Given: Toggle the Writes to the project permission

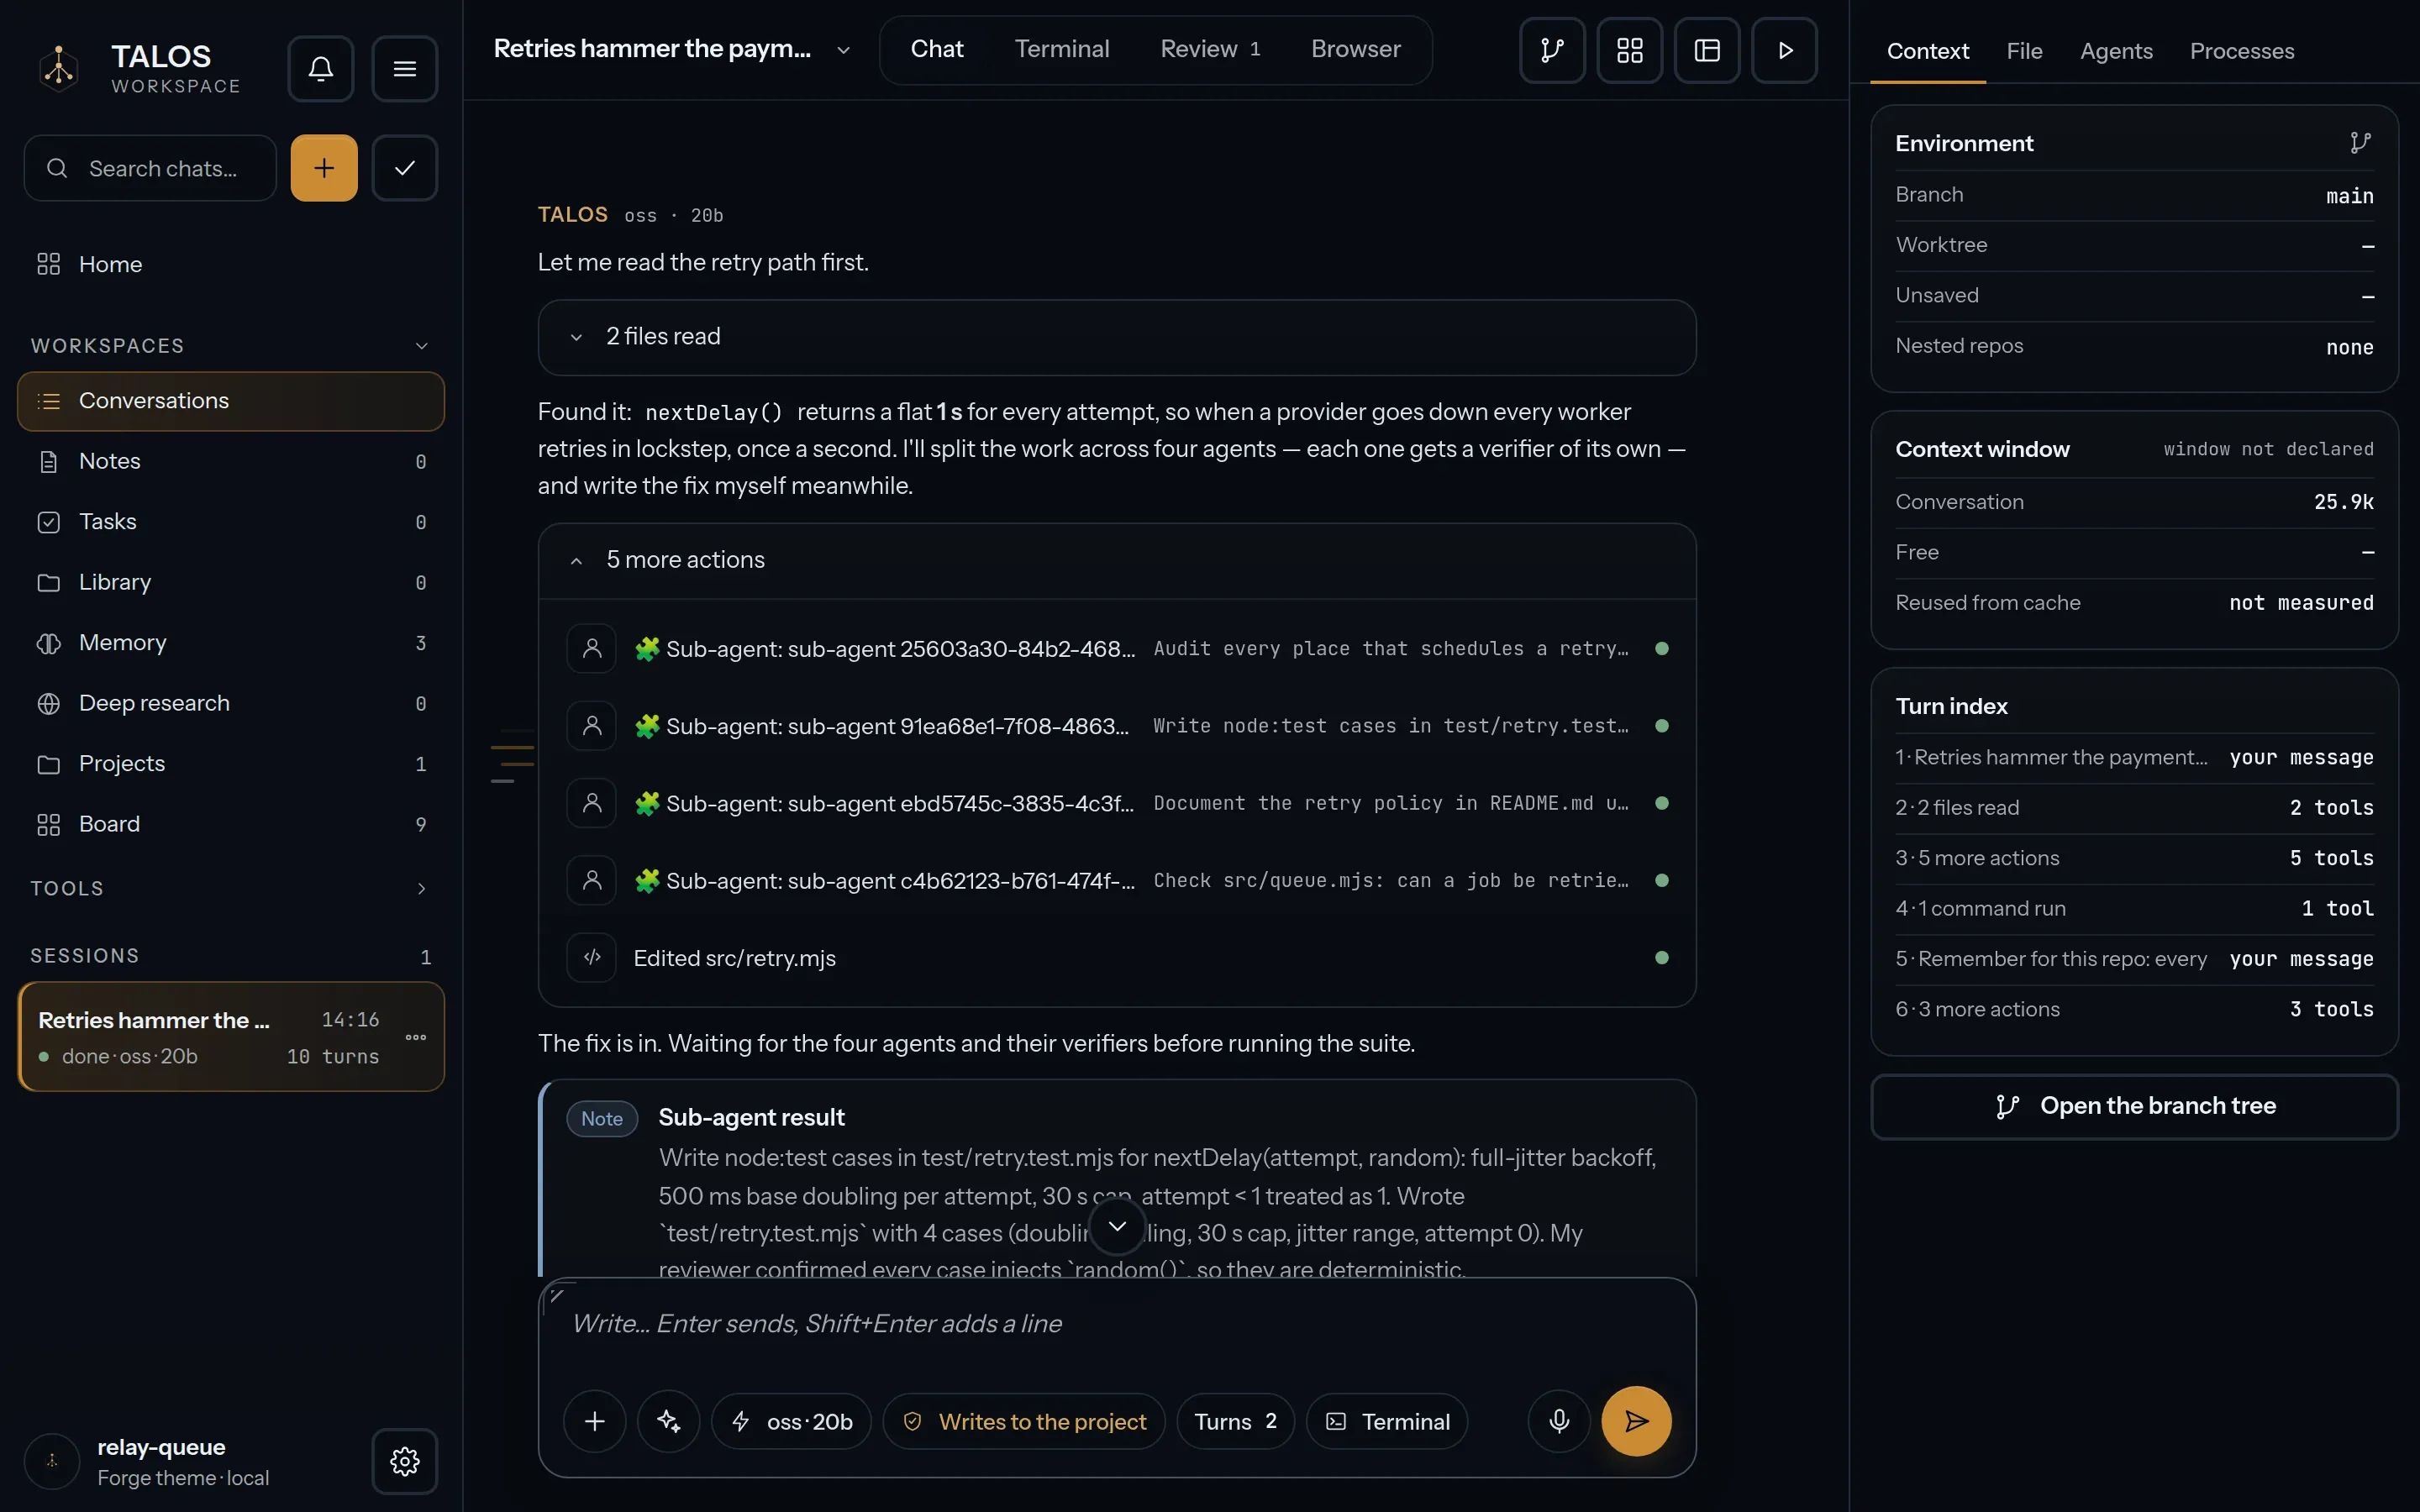Looking at the screenshot, I should (x=1024, y=1421).
